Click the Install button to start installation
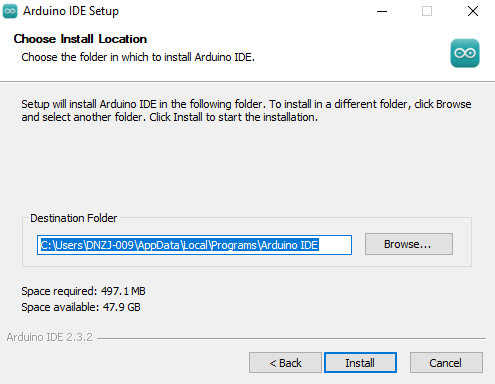Image resolution: width=495 pixels, height=384 pixels. (x=360, y=363)
